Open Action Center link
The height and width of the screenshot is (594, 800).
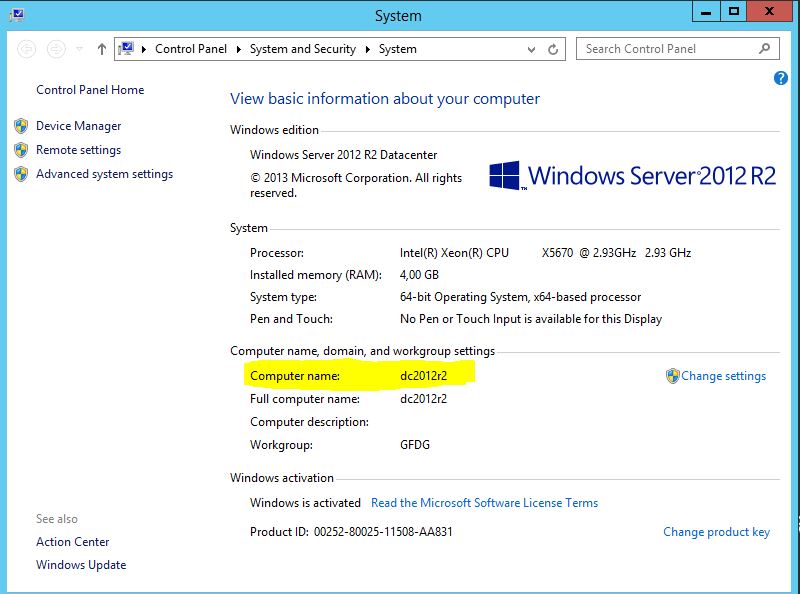(x=72, y=541)
